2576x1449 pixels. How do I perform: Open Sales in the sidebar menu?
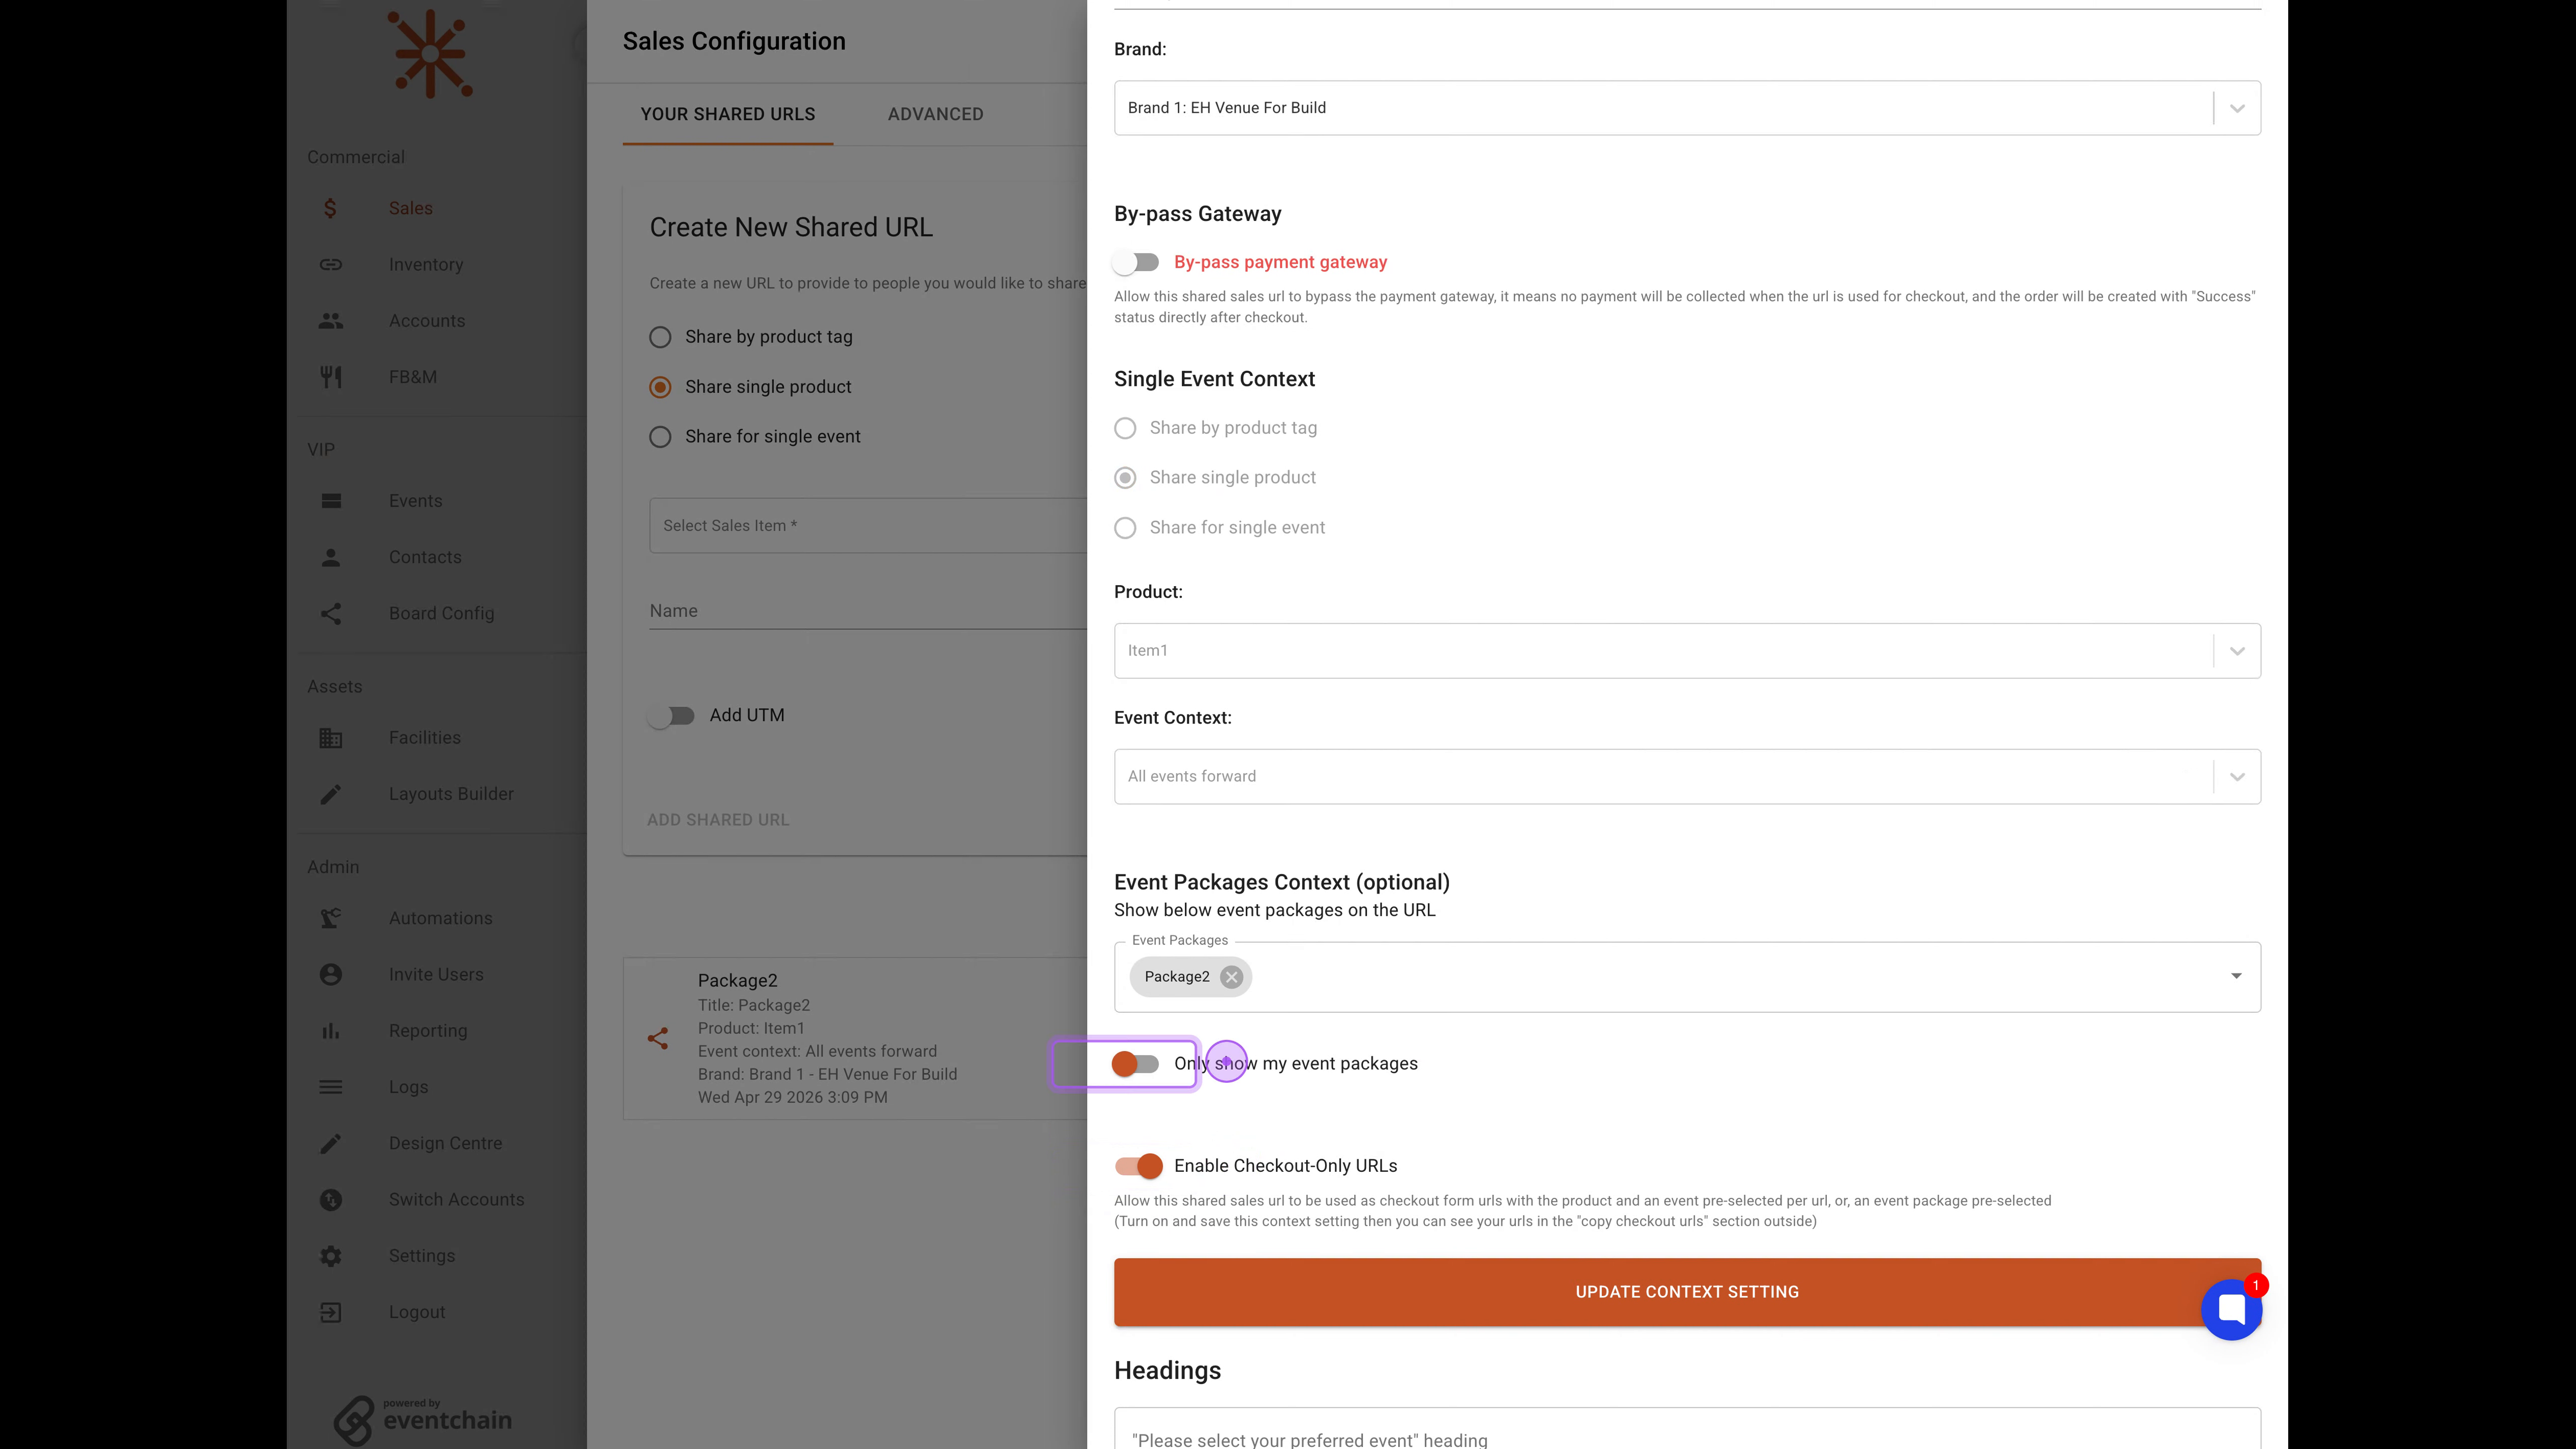coord(410,208)
